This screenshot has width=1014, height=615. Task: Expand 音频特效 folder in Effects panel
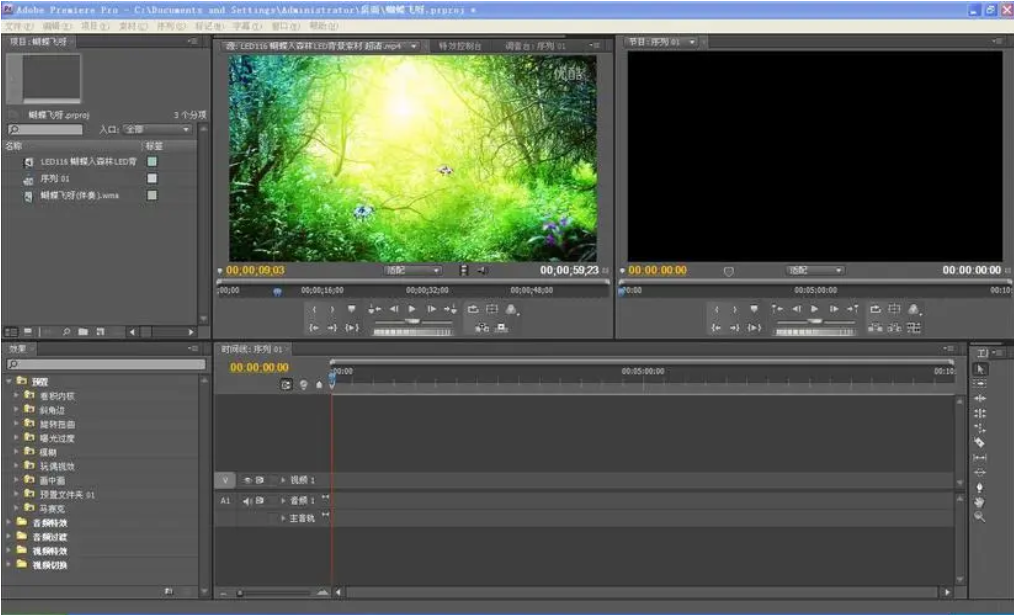pos(9,523)
